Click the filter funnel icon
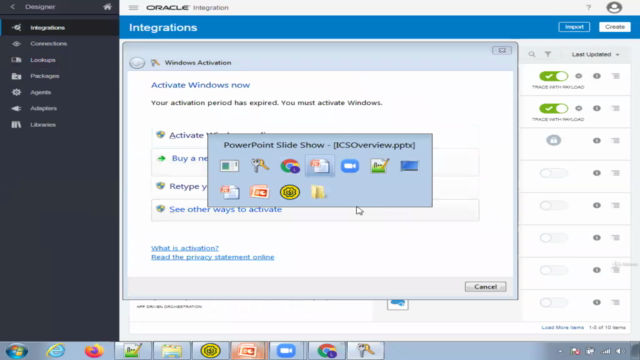The width and height of the screenshot is (640, 360). 548,54
